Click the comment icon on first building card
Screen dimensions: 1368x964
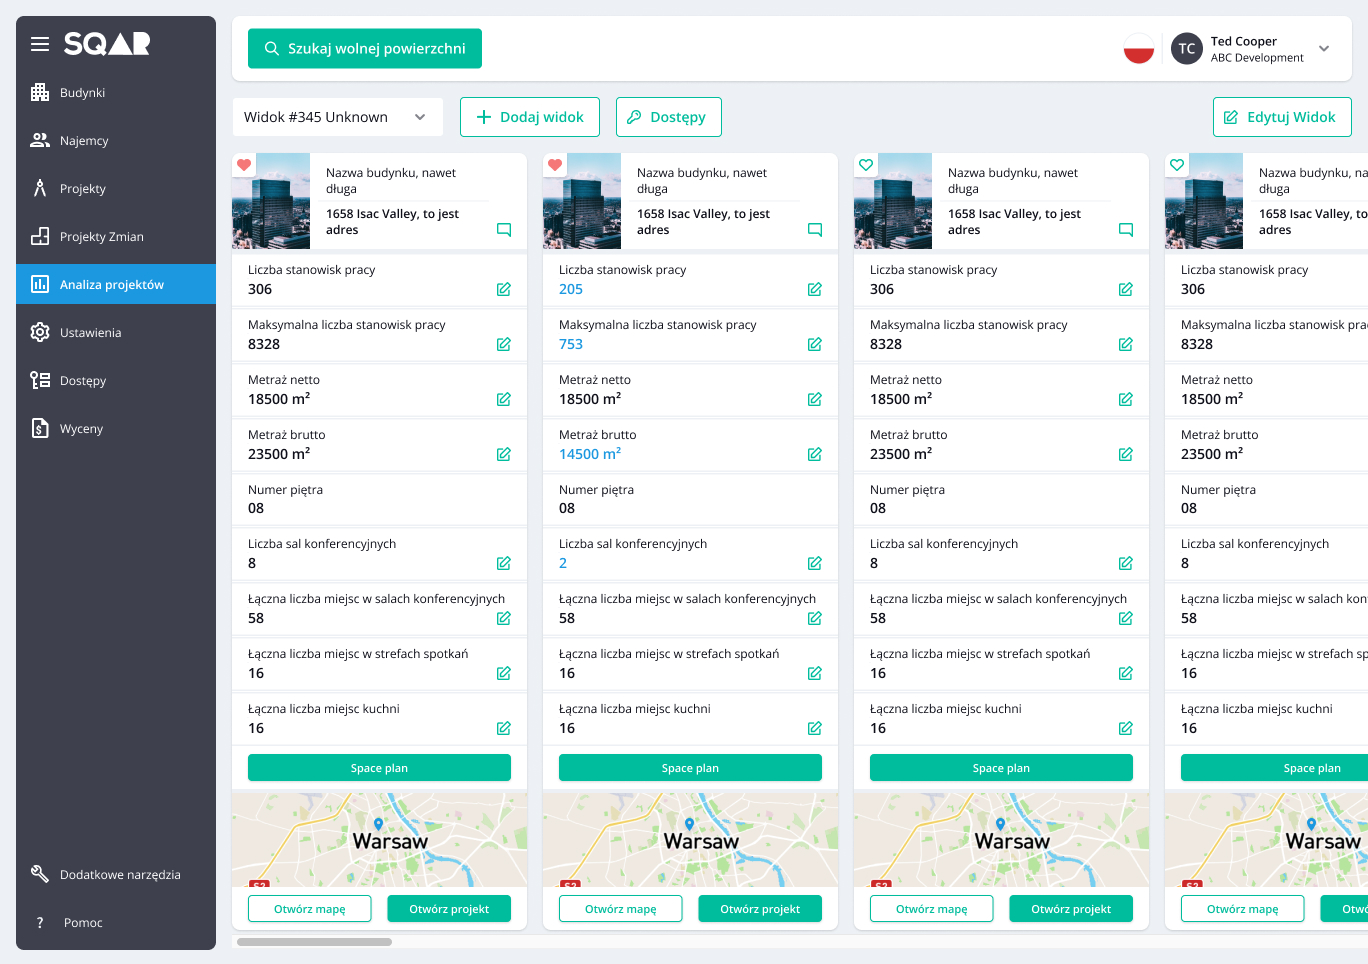coord(504,230)
